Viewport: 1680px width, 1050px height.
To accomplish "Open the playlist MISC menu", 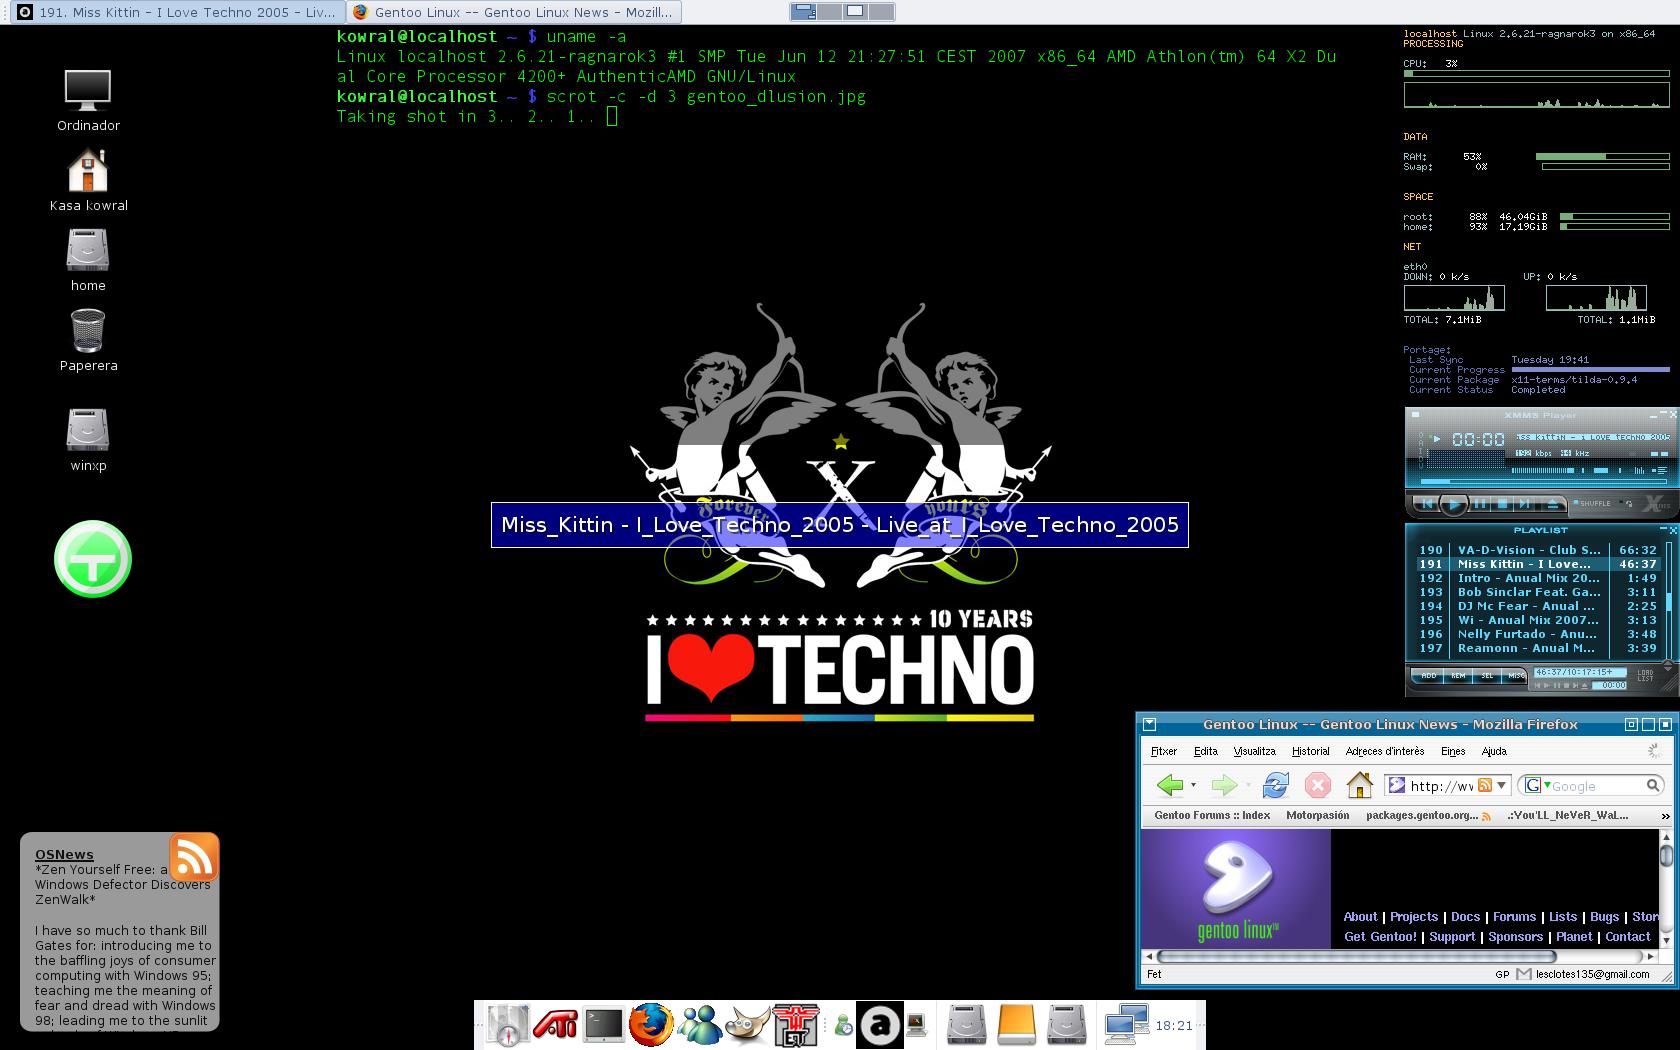I will coord(1515,676).
